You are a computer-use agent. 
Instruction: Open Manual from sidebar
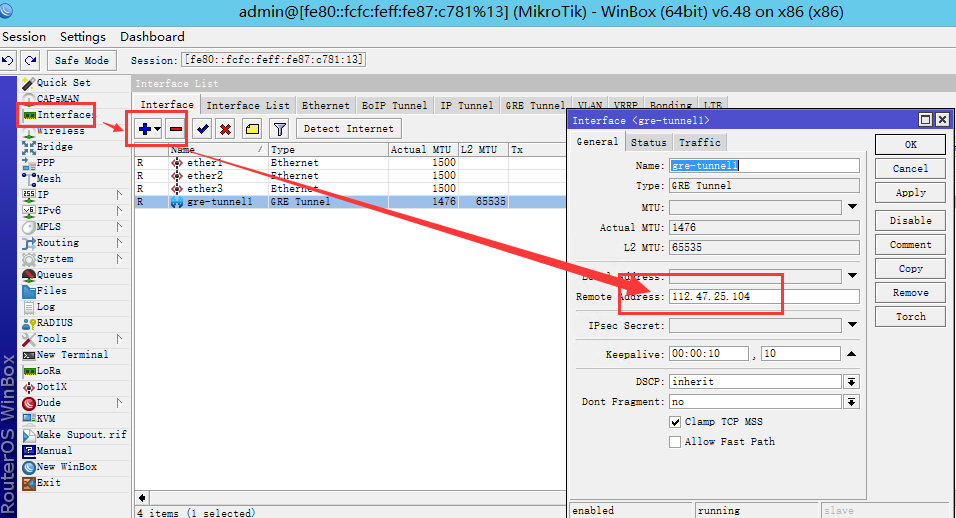point(54,450)
